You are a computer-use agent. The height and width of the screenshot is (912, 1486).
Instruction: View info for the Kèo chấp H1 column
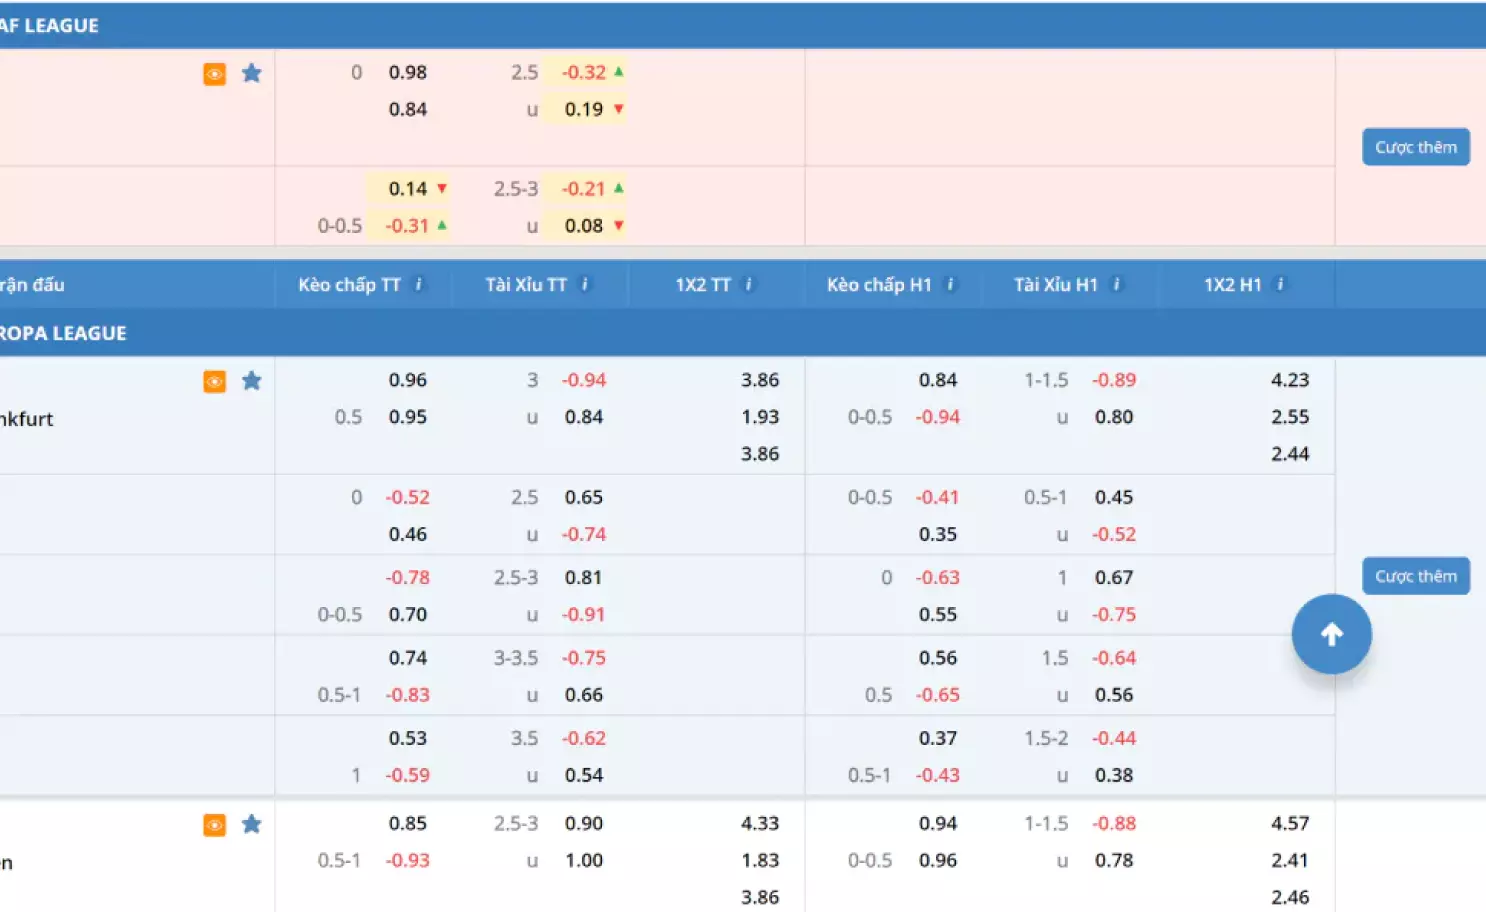tap(951, 283)
